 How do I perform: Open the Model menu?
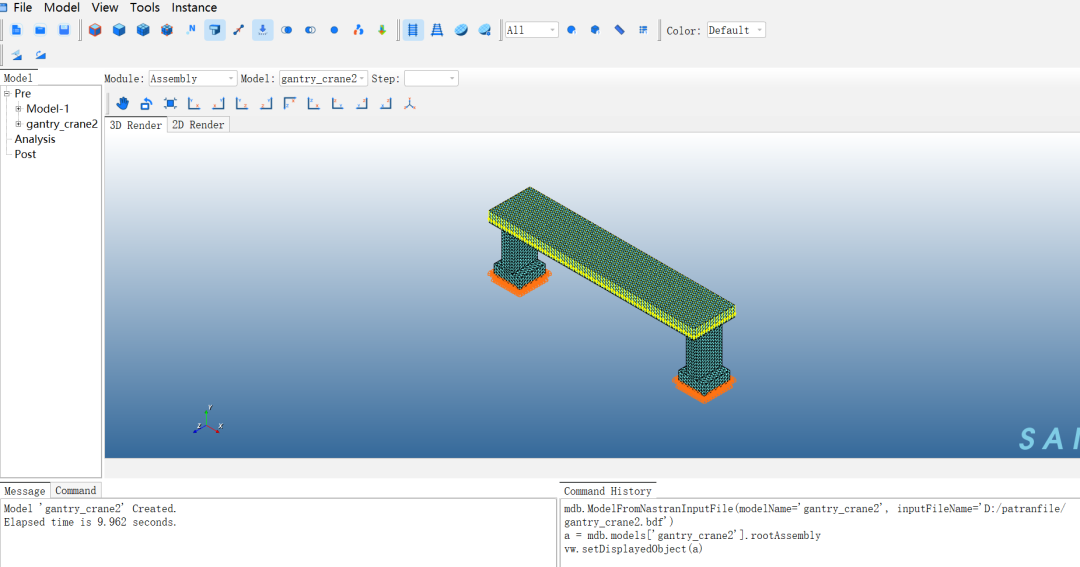pyautogui.click(x=62, y=8)
